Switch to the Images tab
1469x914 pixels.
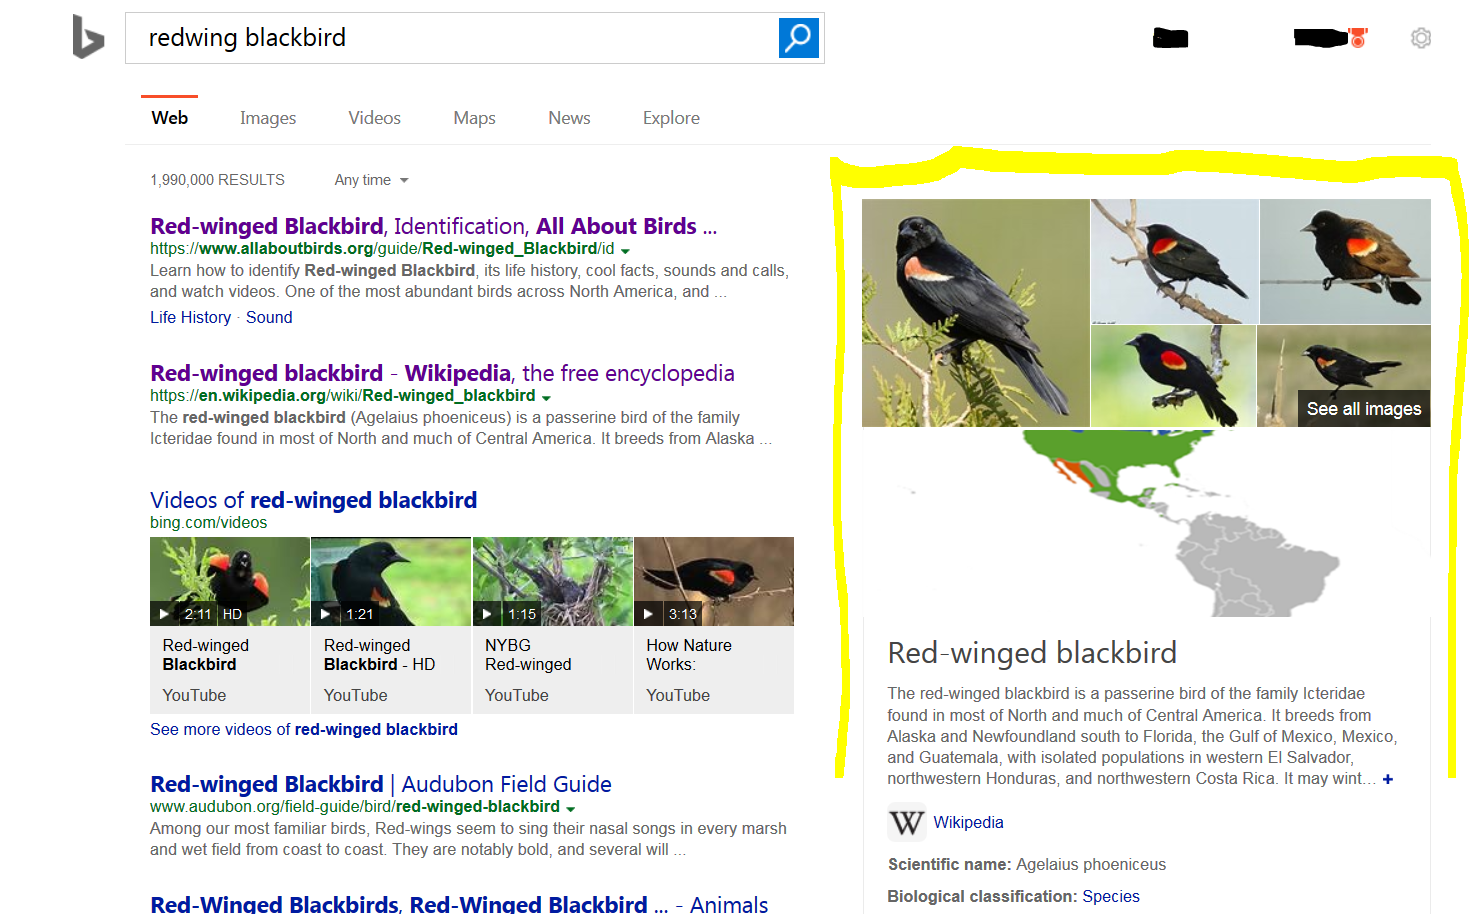(x=268, y=118)
